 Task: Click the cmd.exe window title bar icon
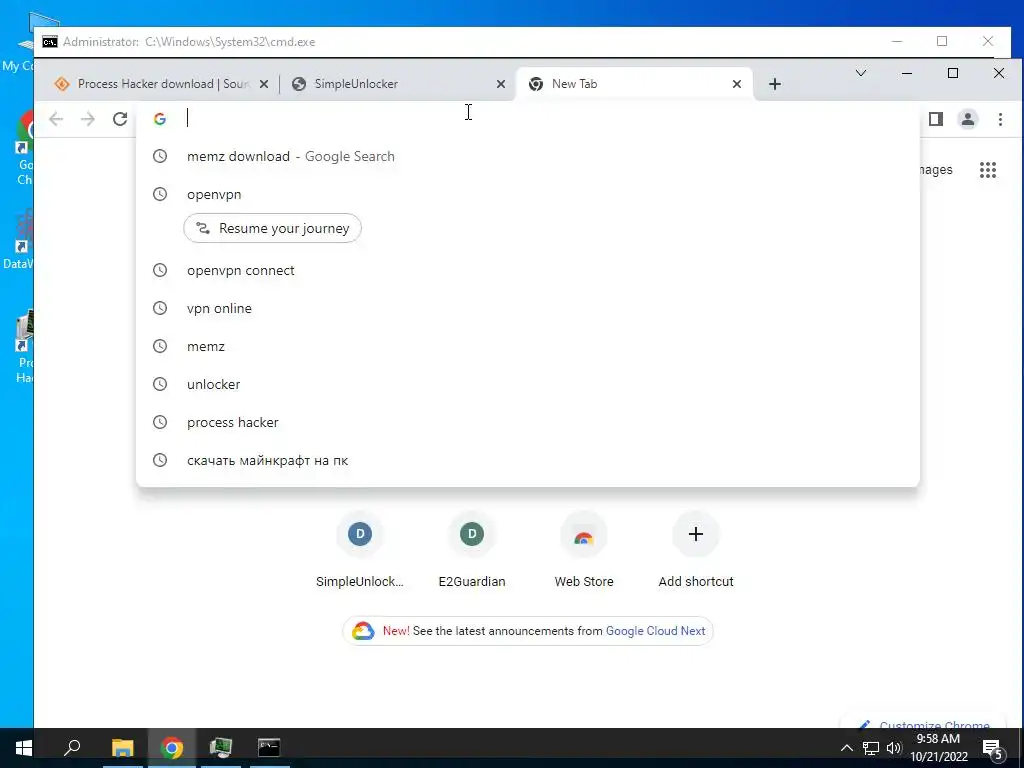pos(50,42)
